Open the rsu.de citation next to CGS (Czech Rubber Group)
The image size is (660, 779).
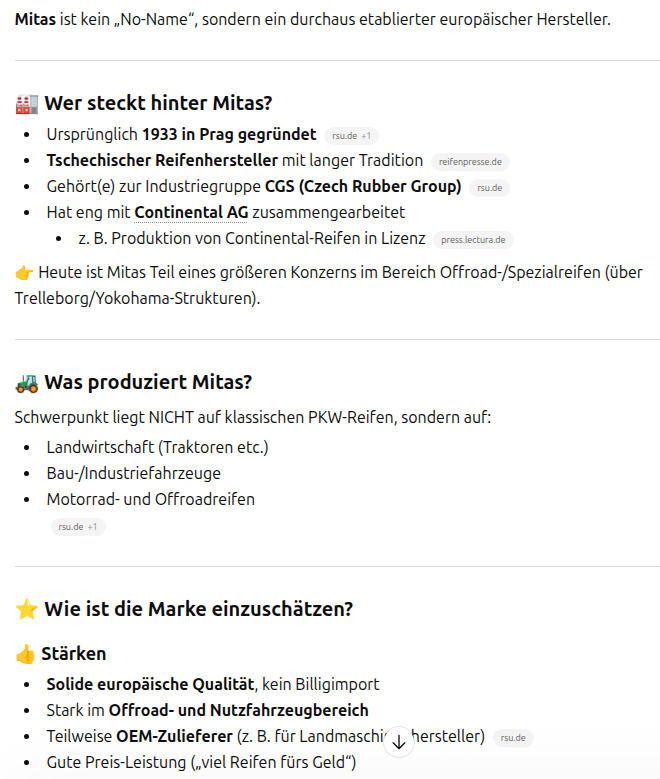click(490, 187)
